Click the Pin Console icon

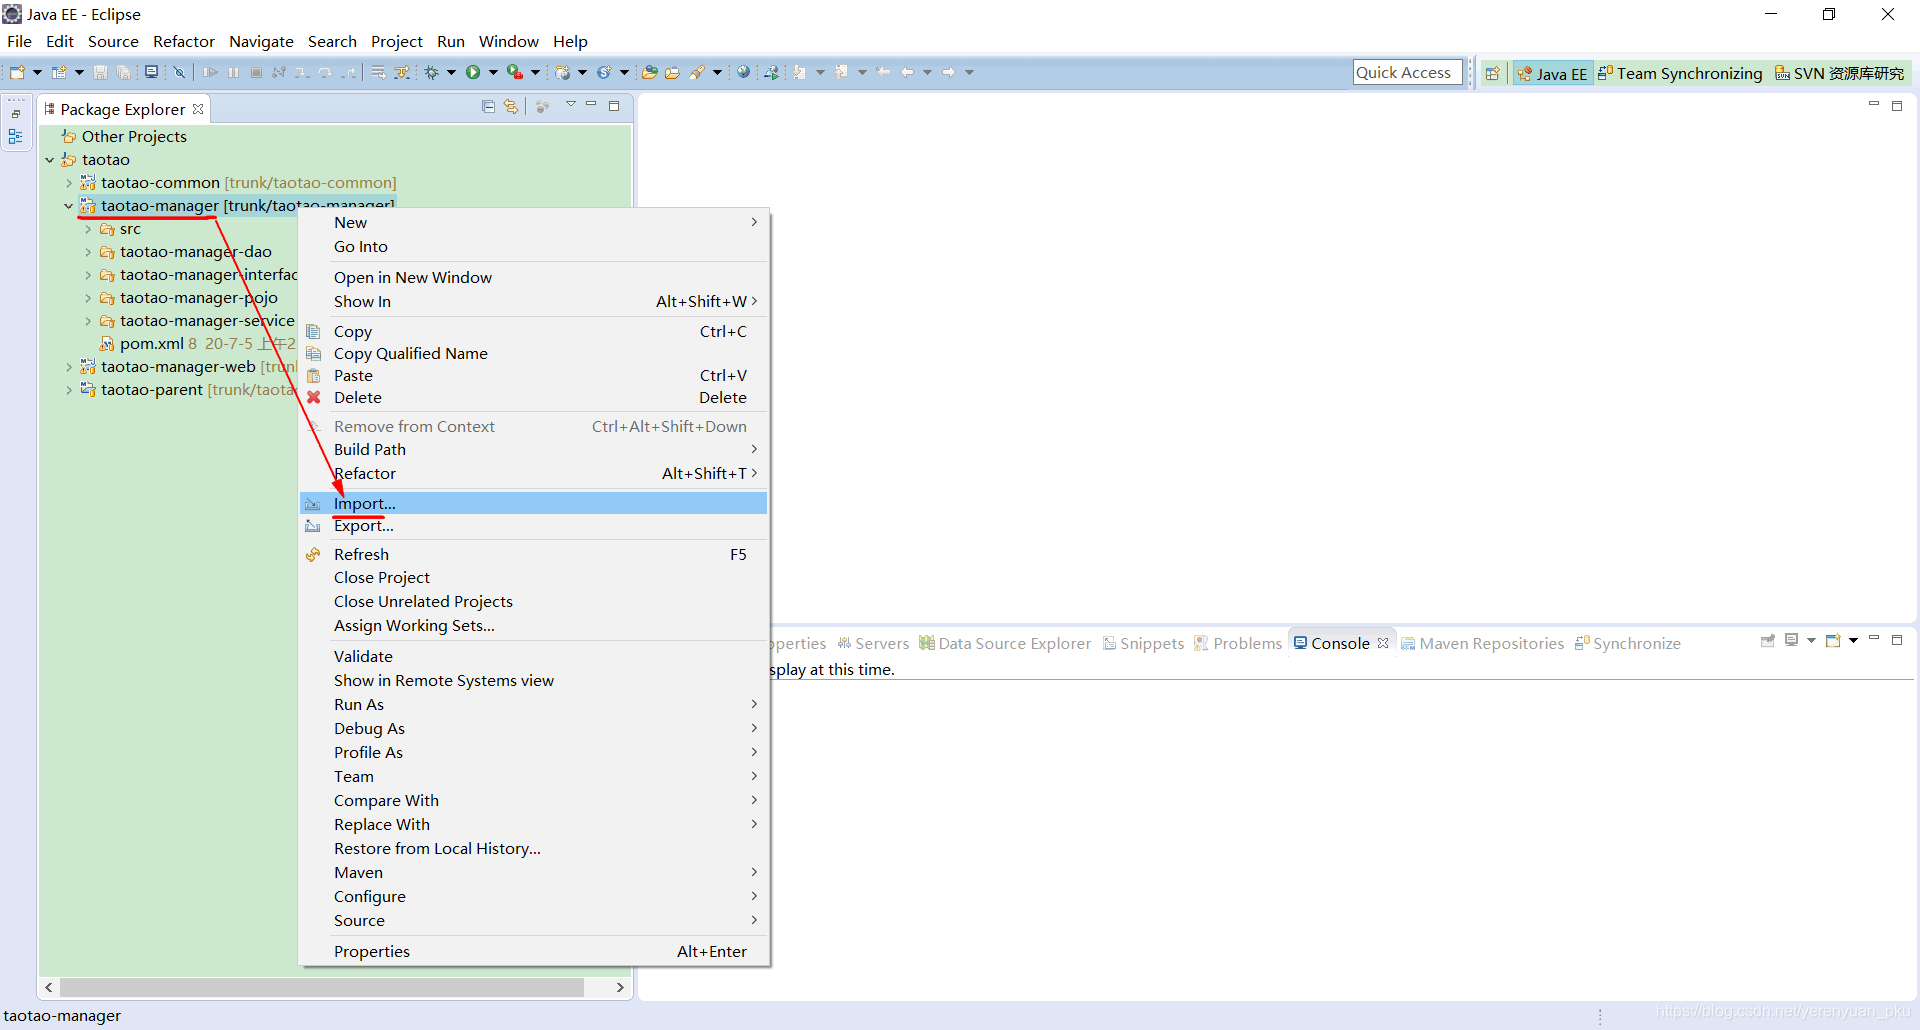click(1767, 640)
